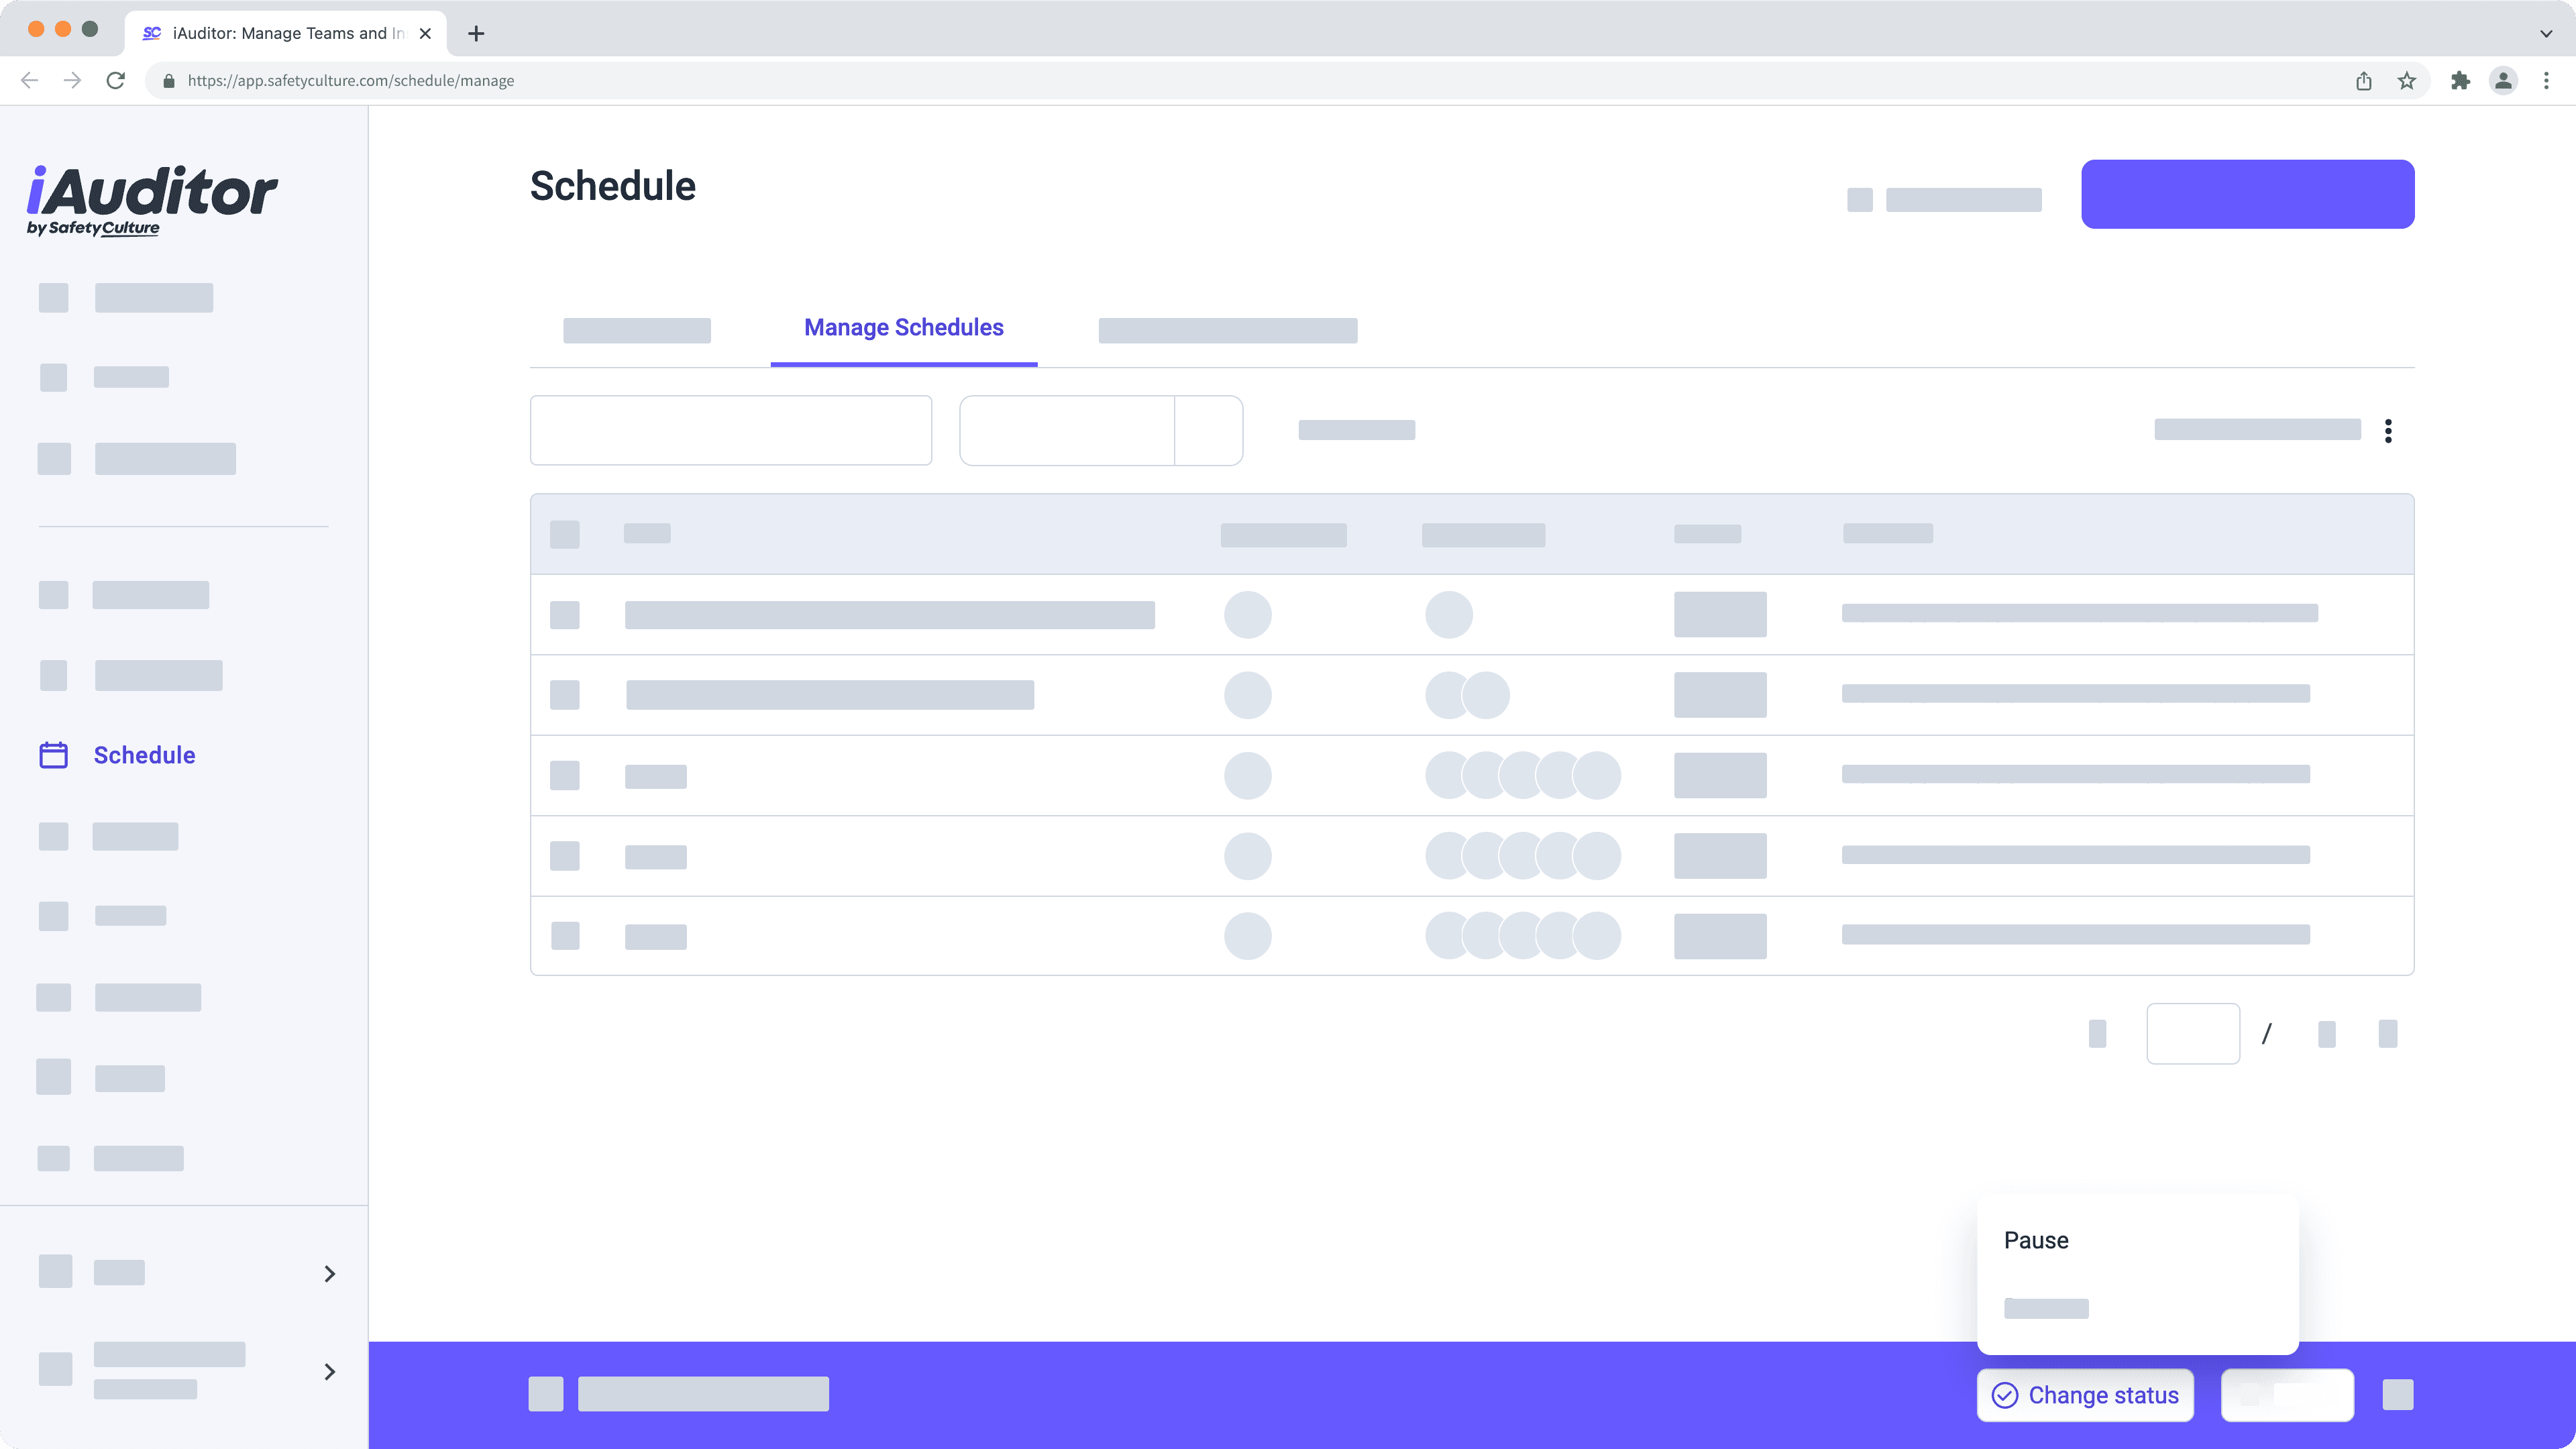Switch to the Manage Schedules tab
Screen dimensions: 2576x1449
pyautogui.click(x=902, y=328)
